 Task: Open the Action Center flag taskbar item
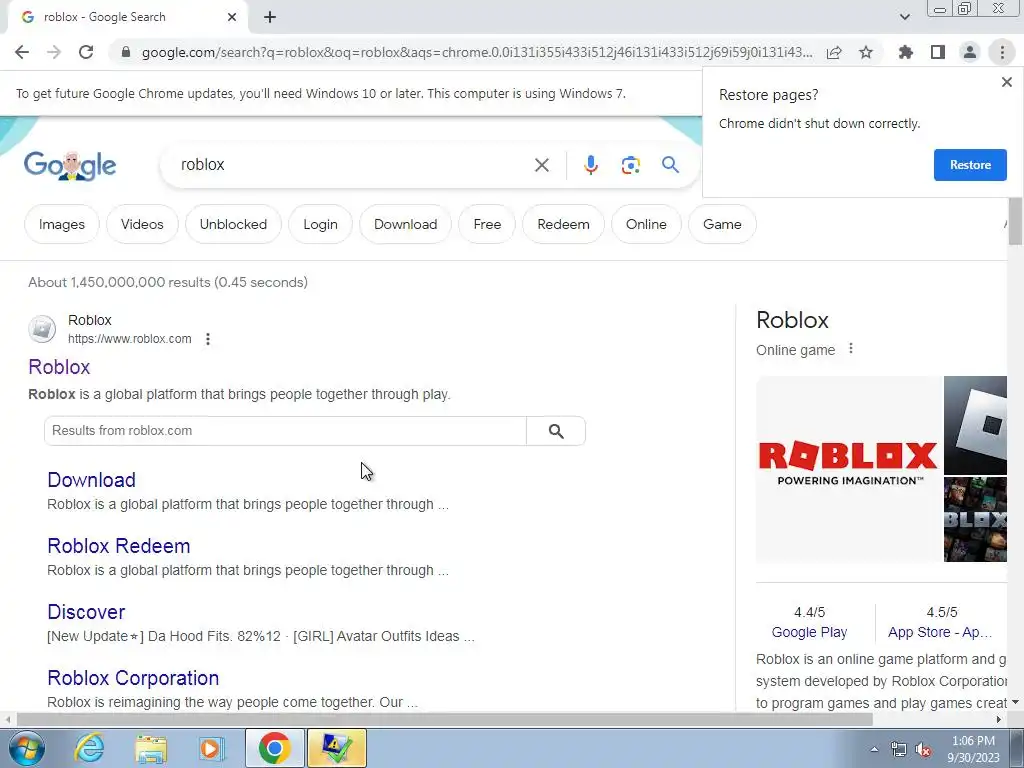point(336,748)
